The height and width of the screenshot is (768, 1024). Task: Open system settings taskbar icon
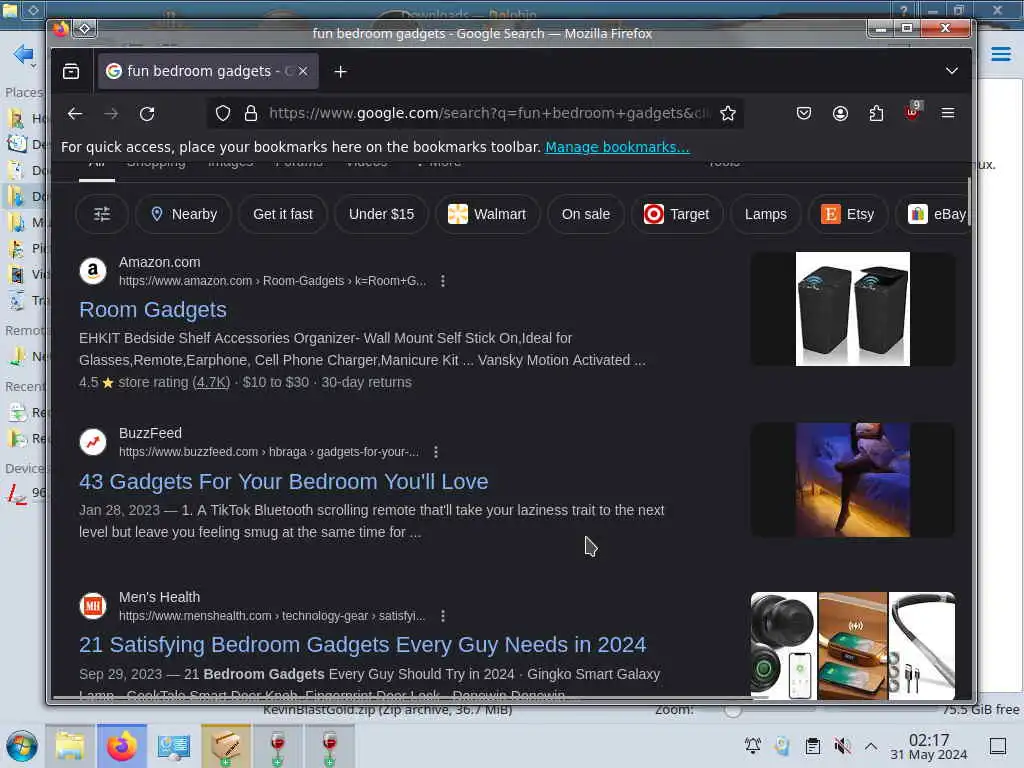[174, 746]
